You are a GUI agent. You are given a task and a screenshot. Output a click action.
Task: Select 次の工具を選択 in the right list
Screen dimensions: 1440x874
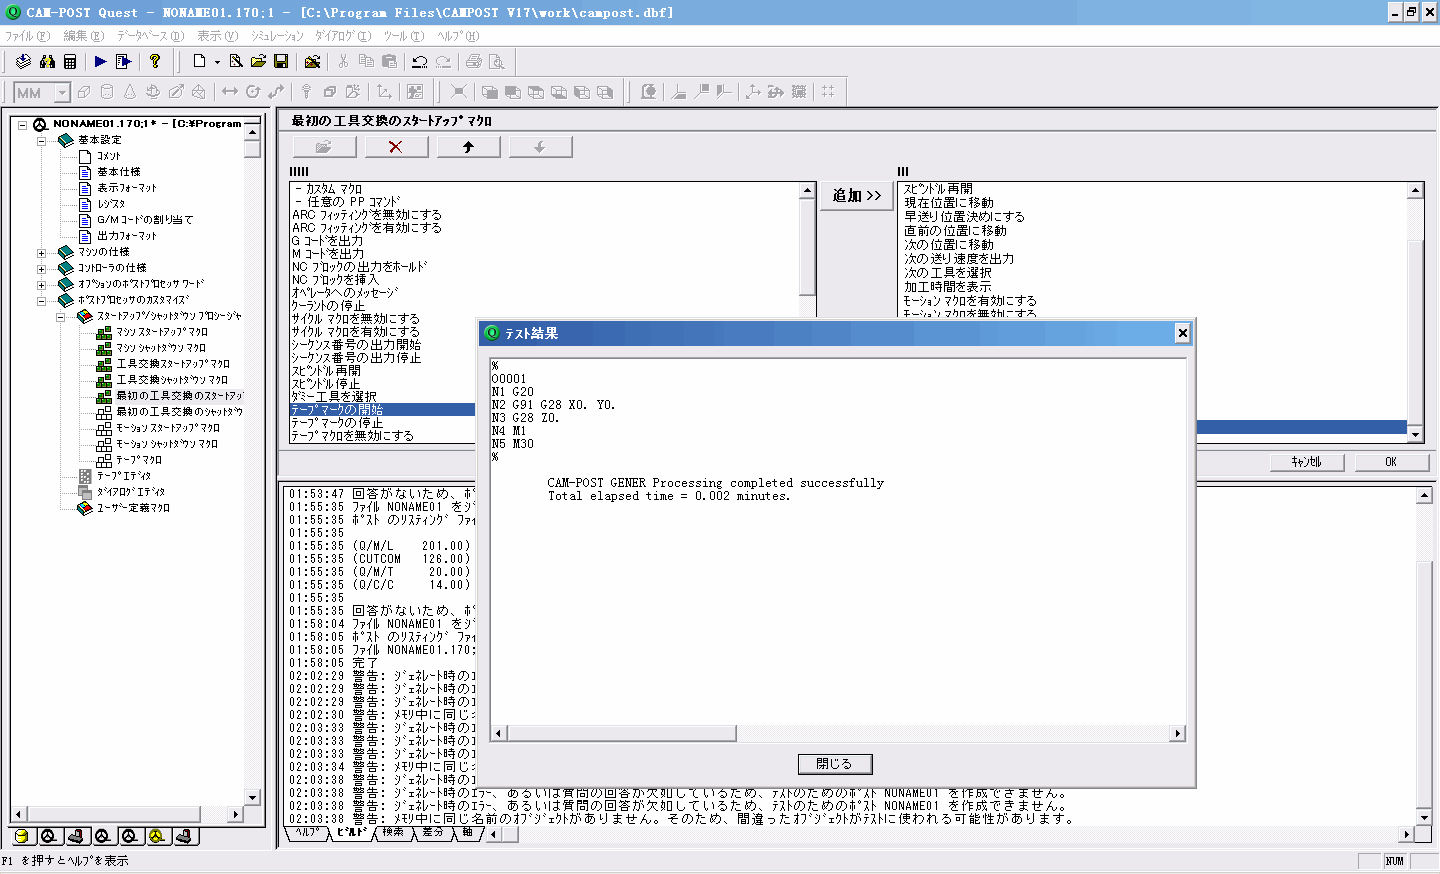[x=948, y=273]
